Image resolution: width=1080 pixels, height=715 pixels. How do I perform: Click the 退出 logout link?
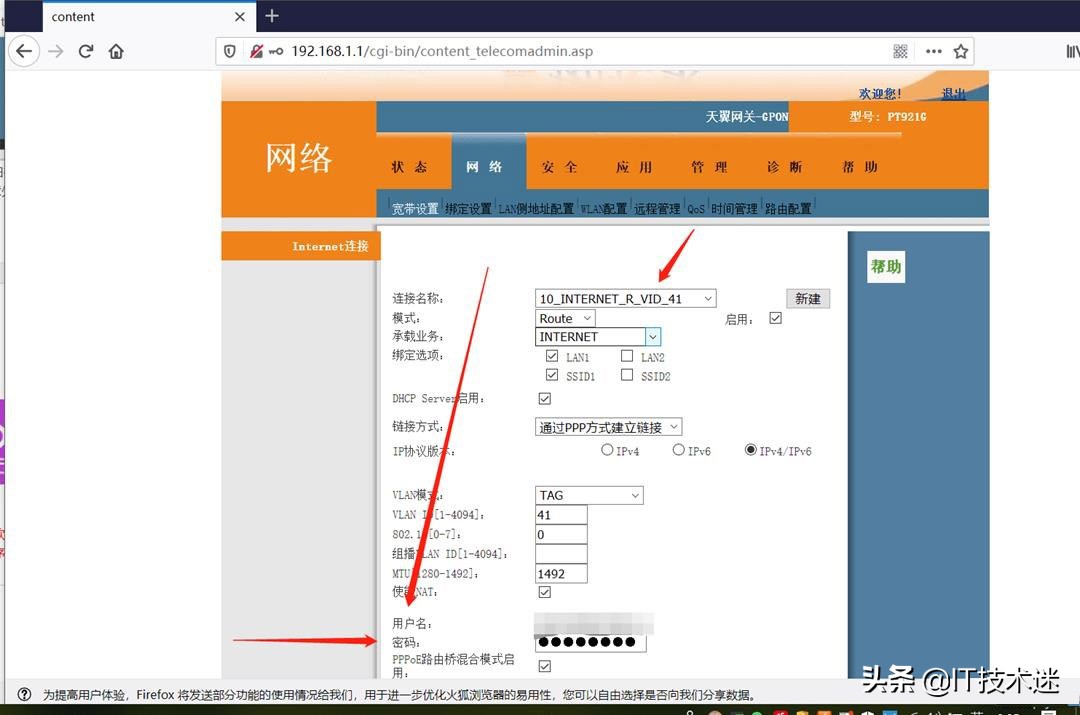952,93
